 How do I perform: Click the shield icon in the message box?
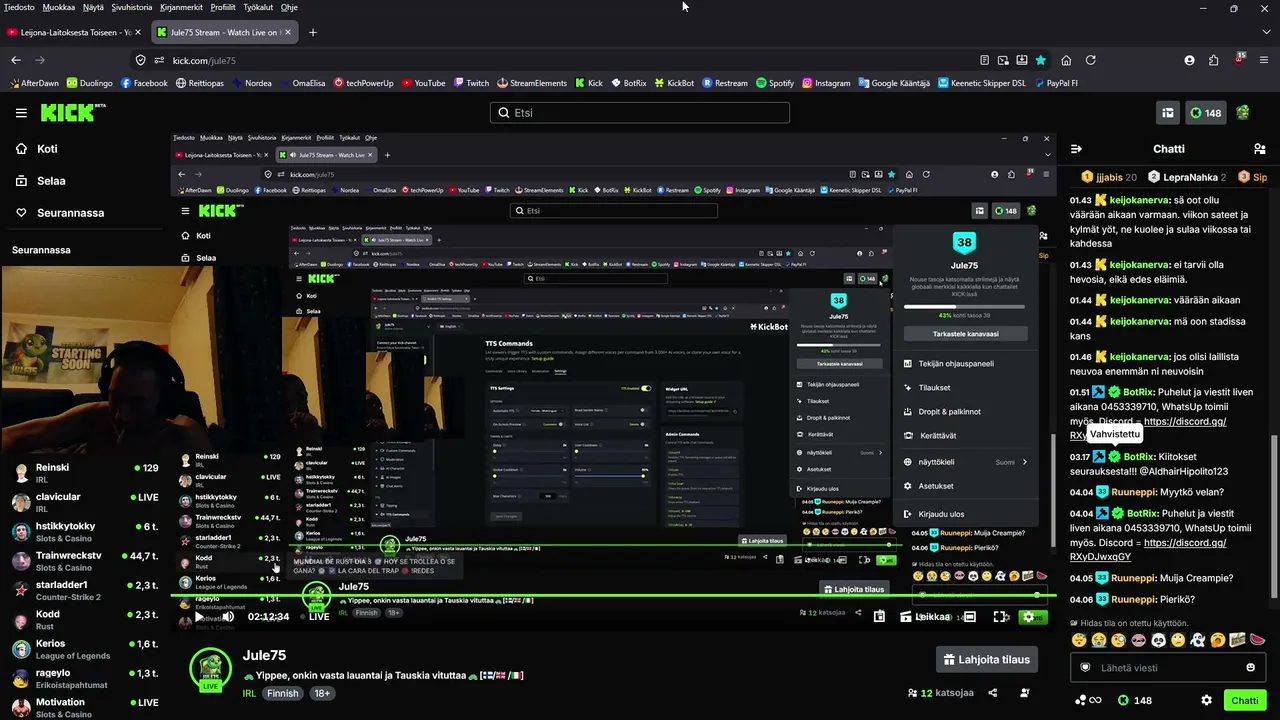(1086, 667)
